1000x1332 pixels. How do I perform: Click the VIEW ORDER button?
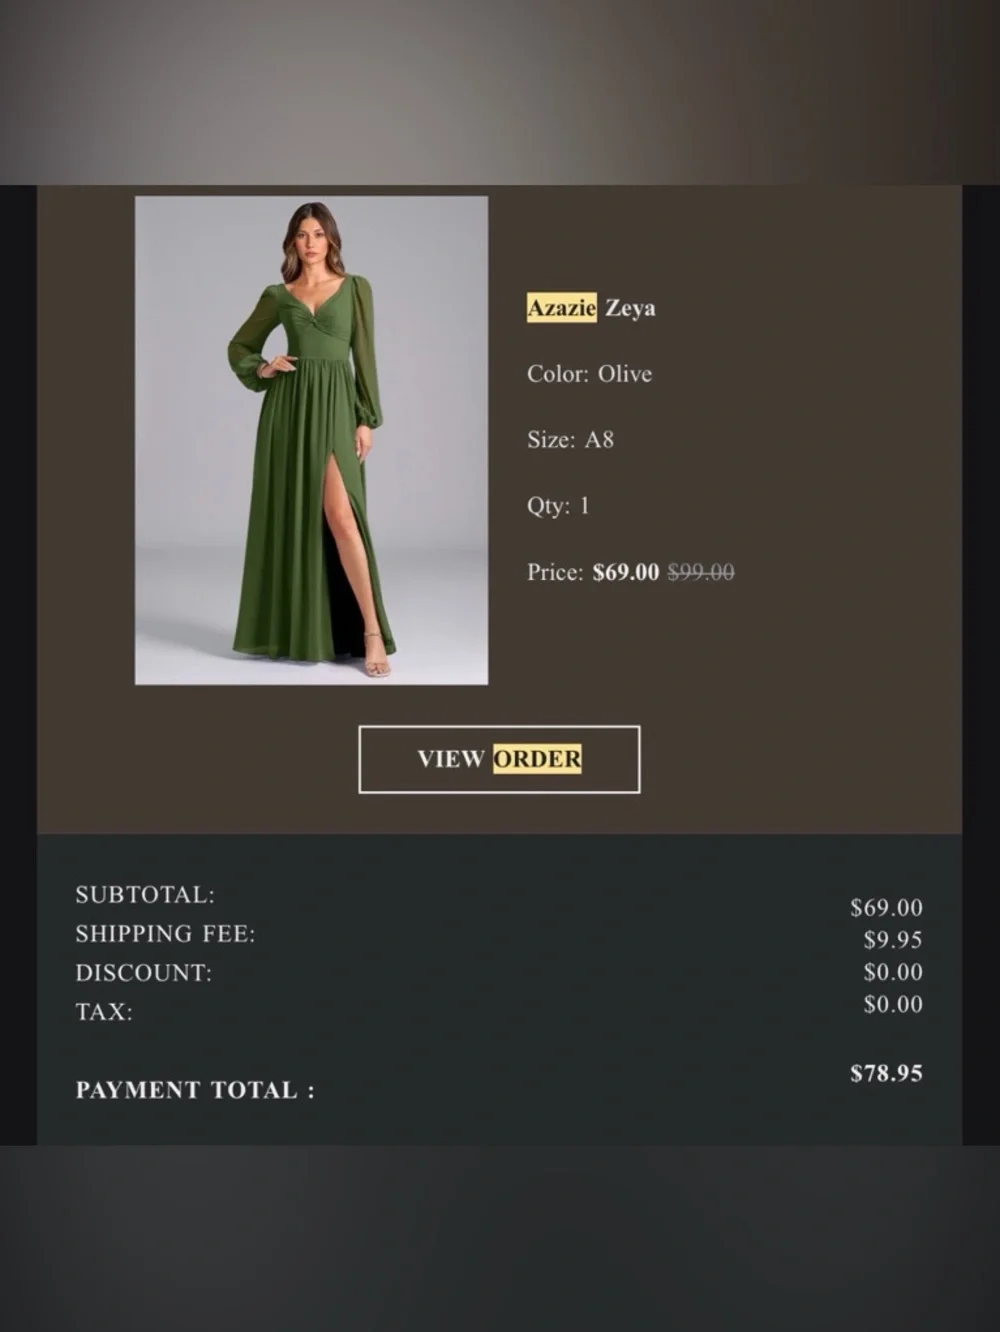point(498,759)
